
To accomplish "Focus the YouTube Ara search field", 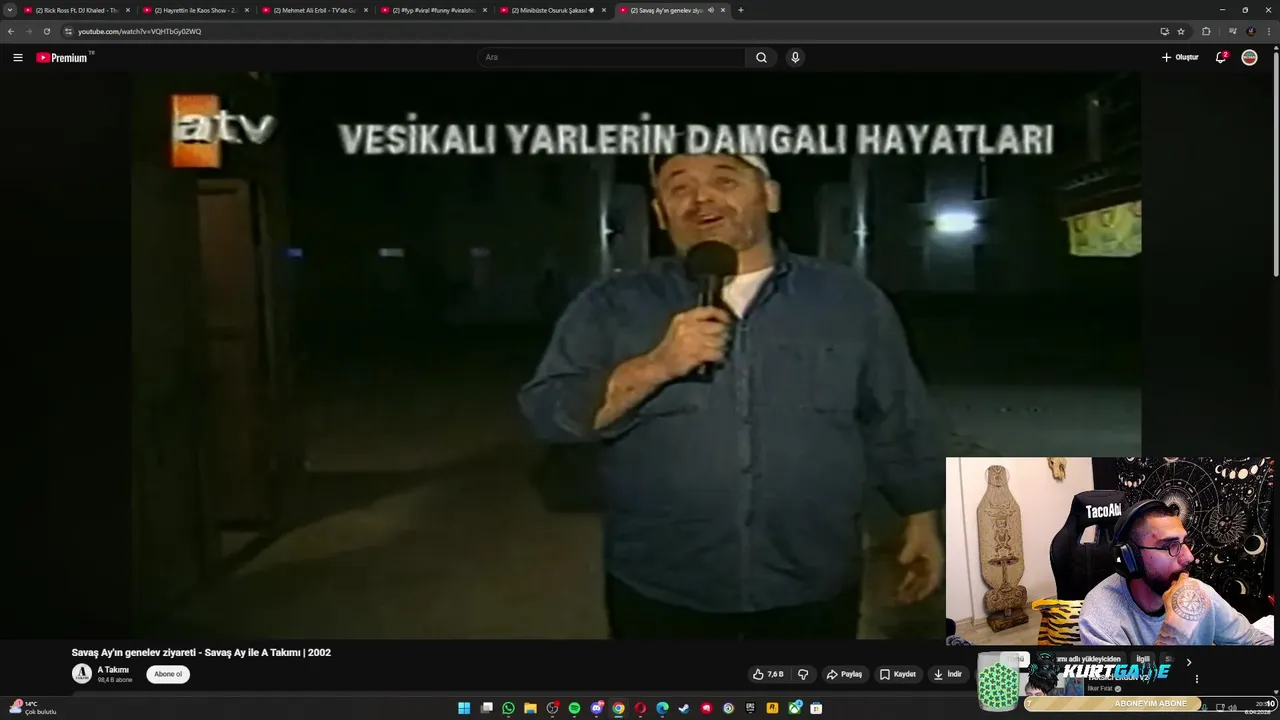I will (x=612, y=57).
